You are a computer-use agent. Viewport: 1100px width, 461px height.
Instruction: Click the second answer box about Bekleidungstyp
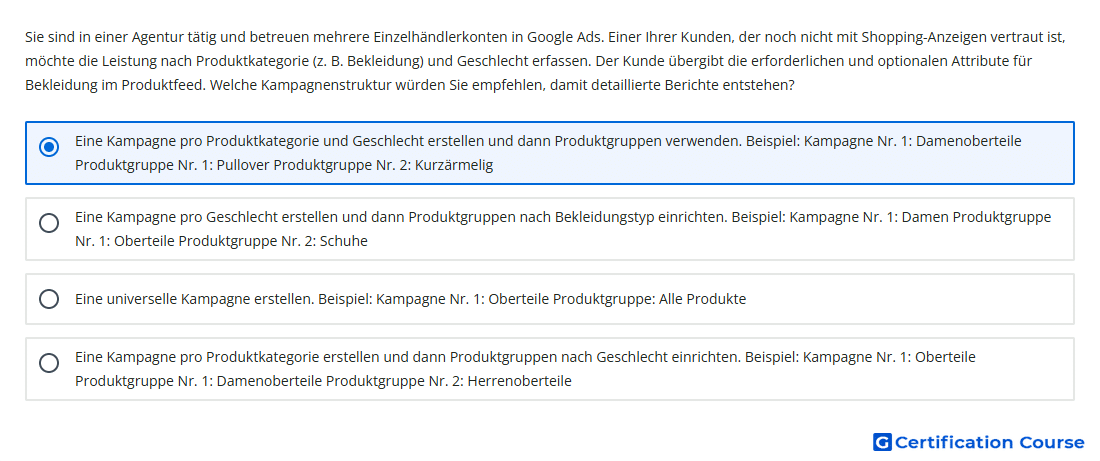[550, 229]
